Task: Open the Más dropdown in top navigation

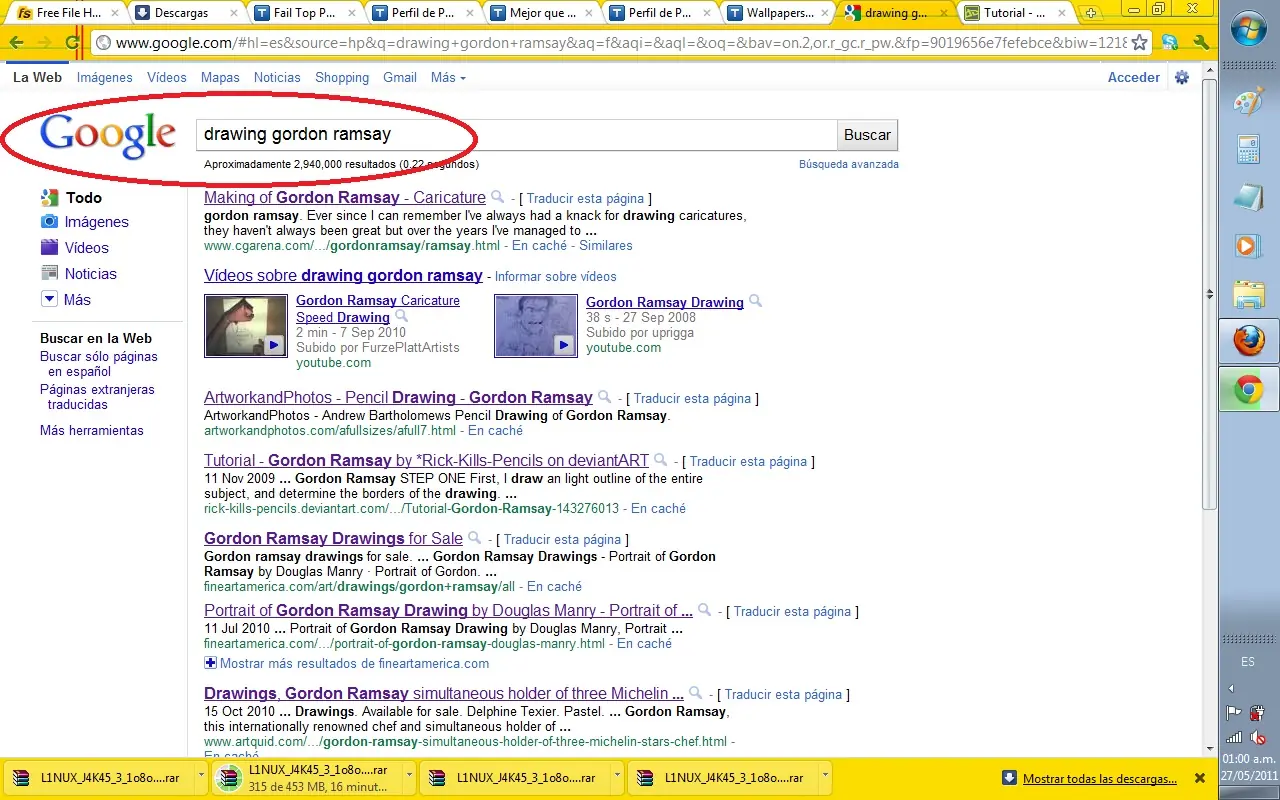Action: click(448, 77)
